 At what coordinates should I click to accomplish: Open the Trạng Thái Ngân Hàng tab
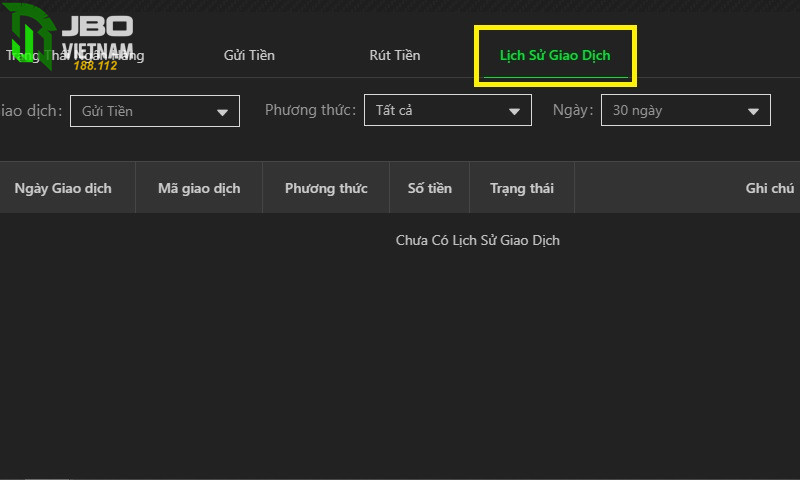(75, 55)
